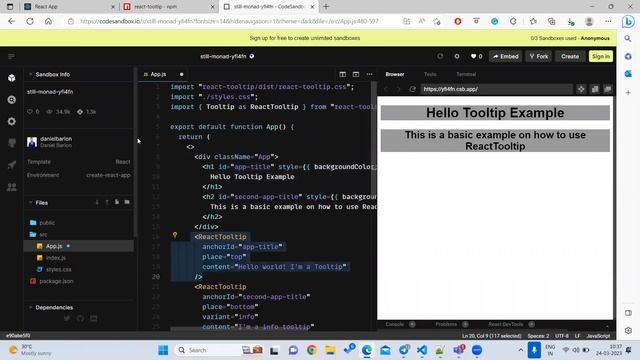Click the split editor layout icon
Viewport: 640px width, 360px height.
(342, 74)
